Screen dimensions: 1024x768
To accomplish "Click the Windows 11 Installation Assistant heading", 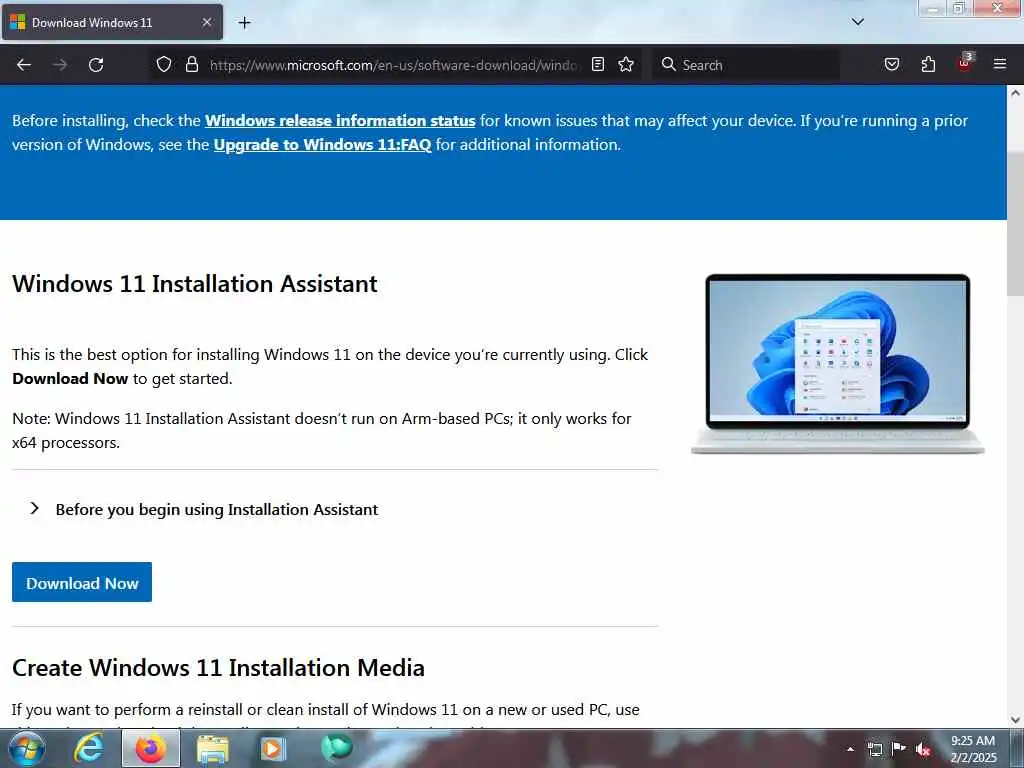I will (x=195, y=284).
